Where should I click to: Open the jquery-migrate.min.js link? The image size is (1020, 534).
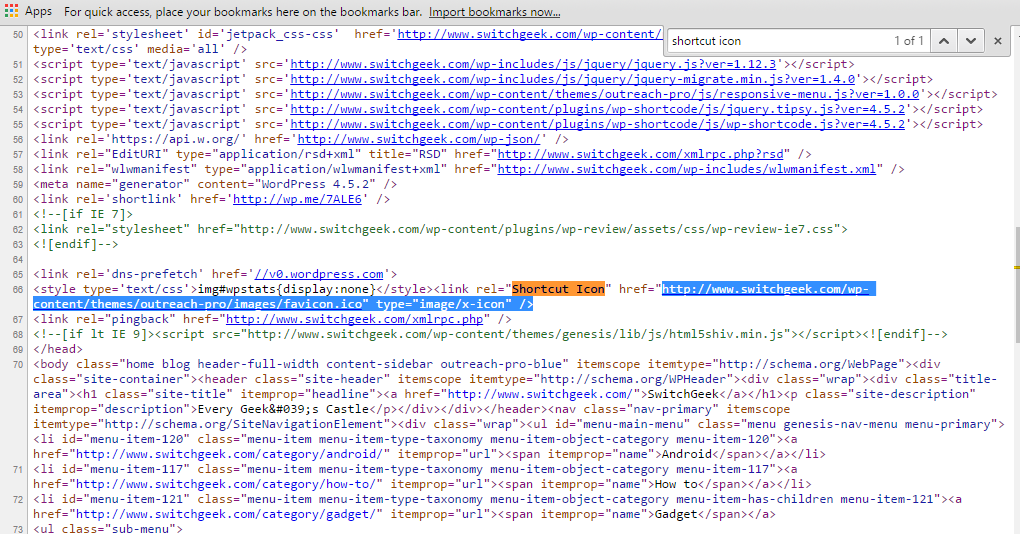click(572, 79)
